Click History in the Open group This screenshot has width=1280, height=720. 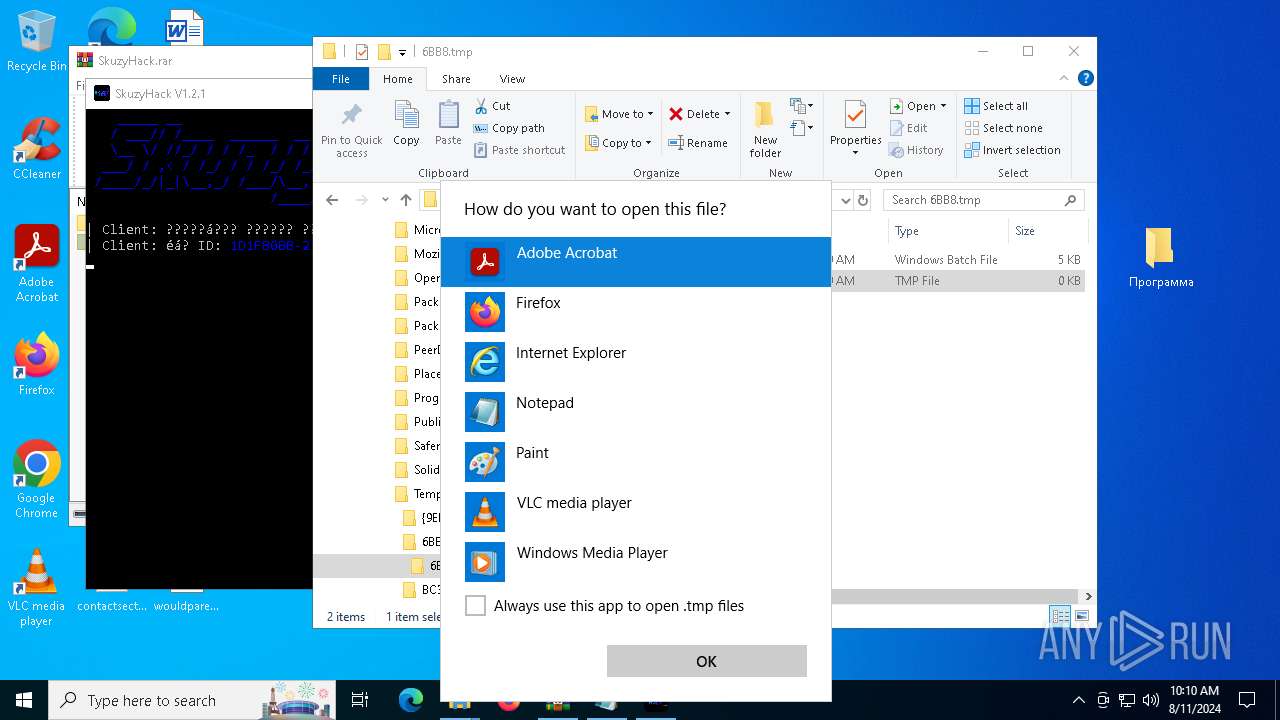tap(916, 150)
